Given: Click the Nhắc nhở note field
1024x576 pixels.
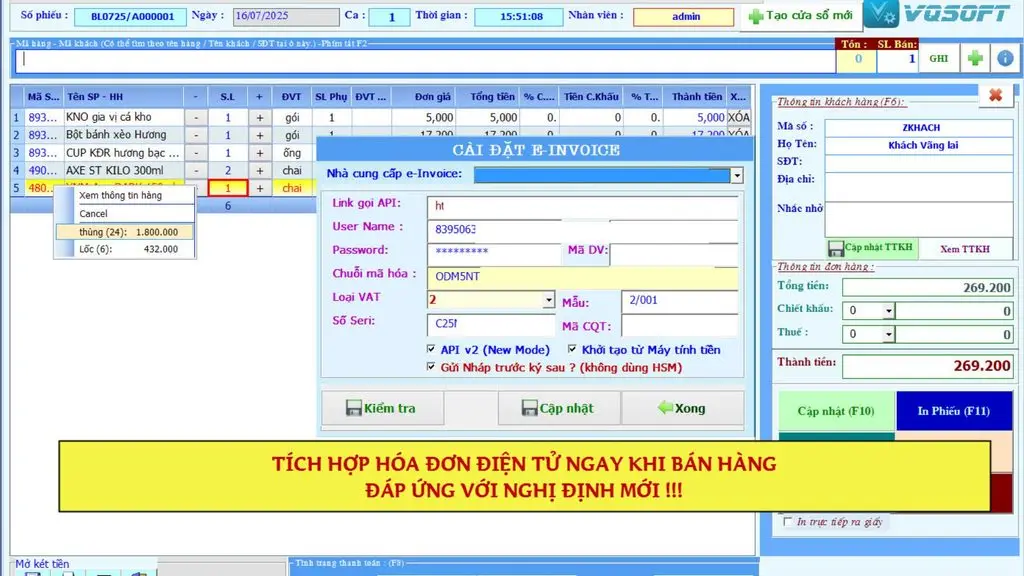Looking at the screenshot, I should click(920, 219).
